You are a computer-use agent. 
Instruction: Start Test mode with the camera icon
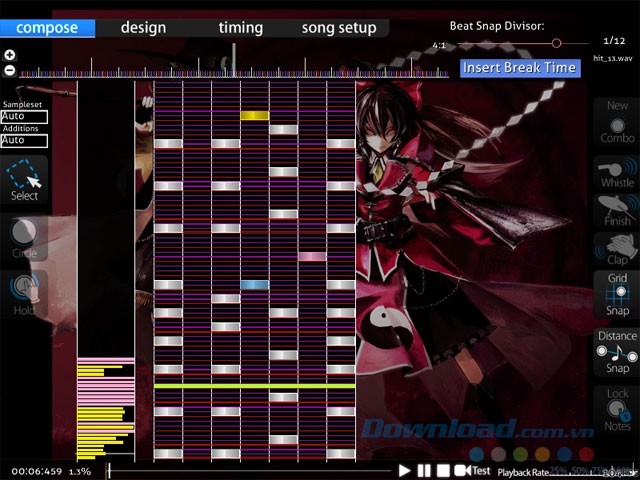[462, 471]
